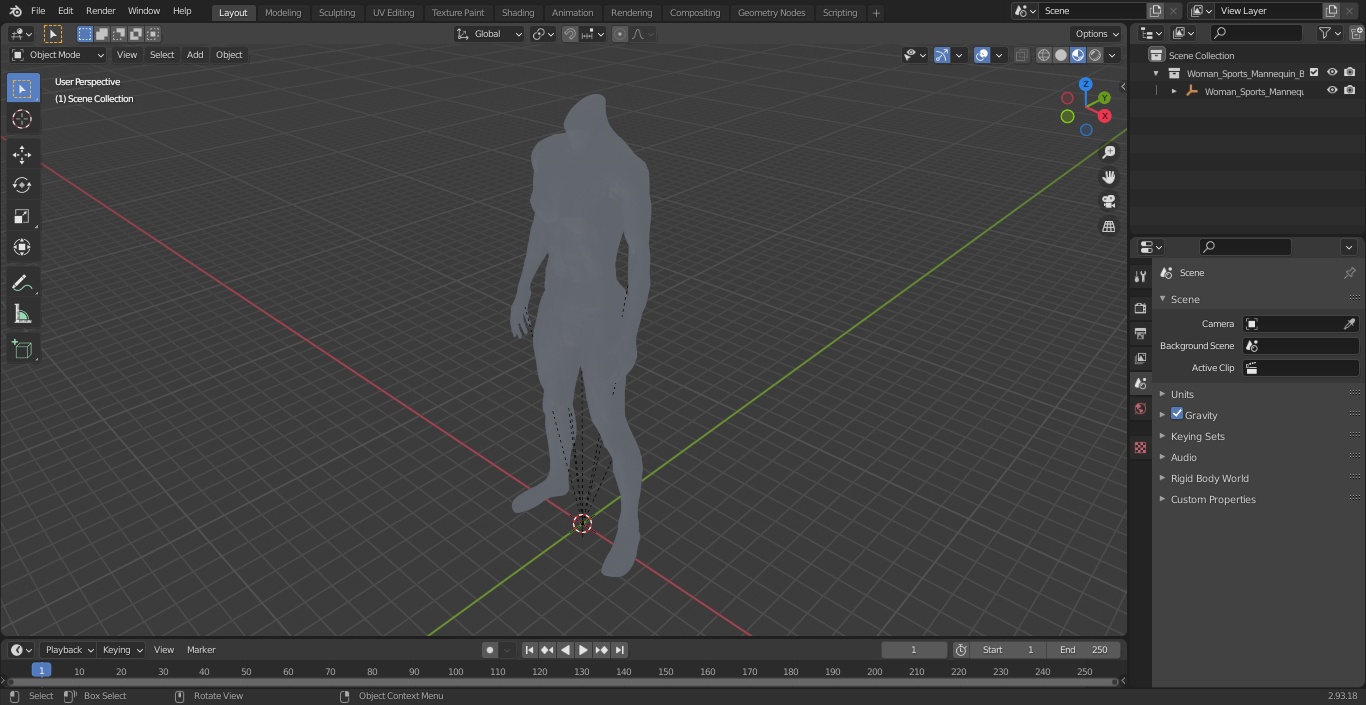
Task: Click the Camera field eyedropper
Action: coord(1349,324)
